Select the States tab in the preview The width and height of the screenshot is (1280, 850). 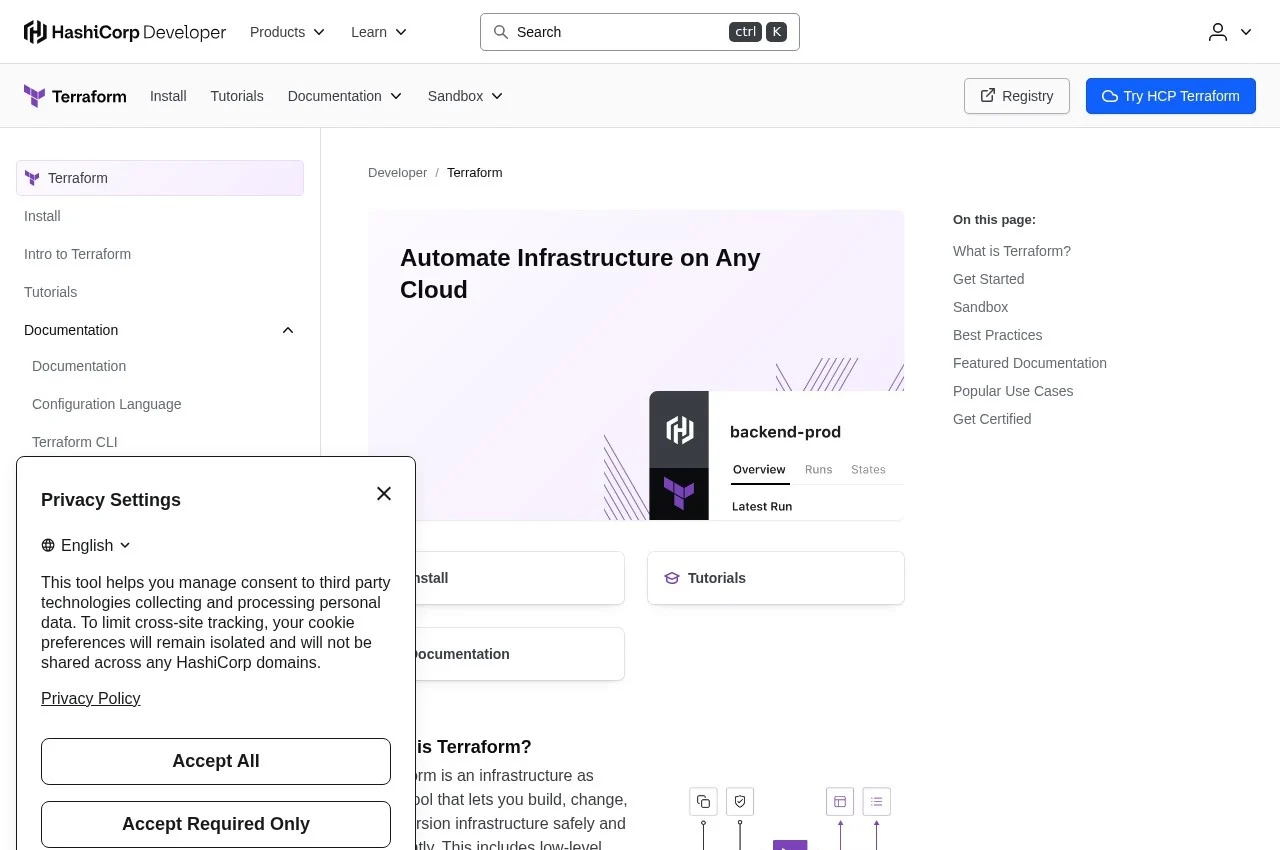click(x=868, y=469)
